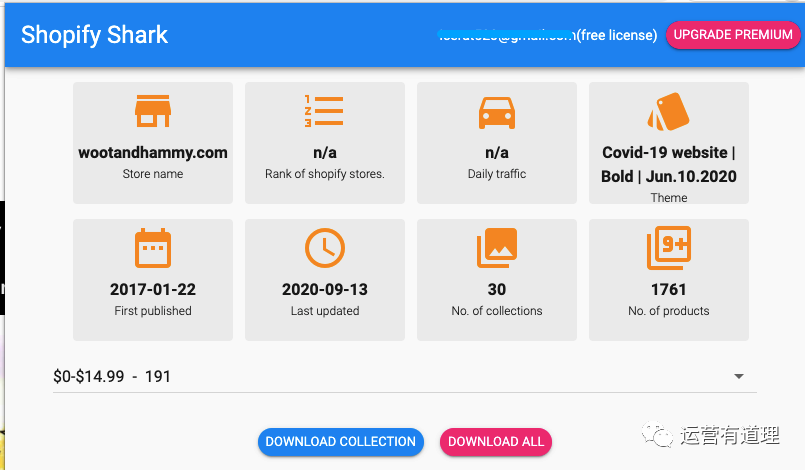Click the 2017-01-22 first published date
Viewport: 805px width, 470px height.
[153, 289]
